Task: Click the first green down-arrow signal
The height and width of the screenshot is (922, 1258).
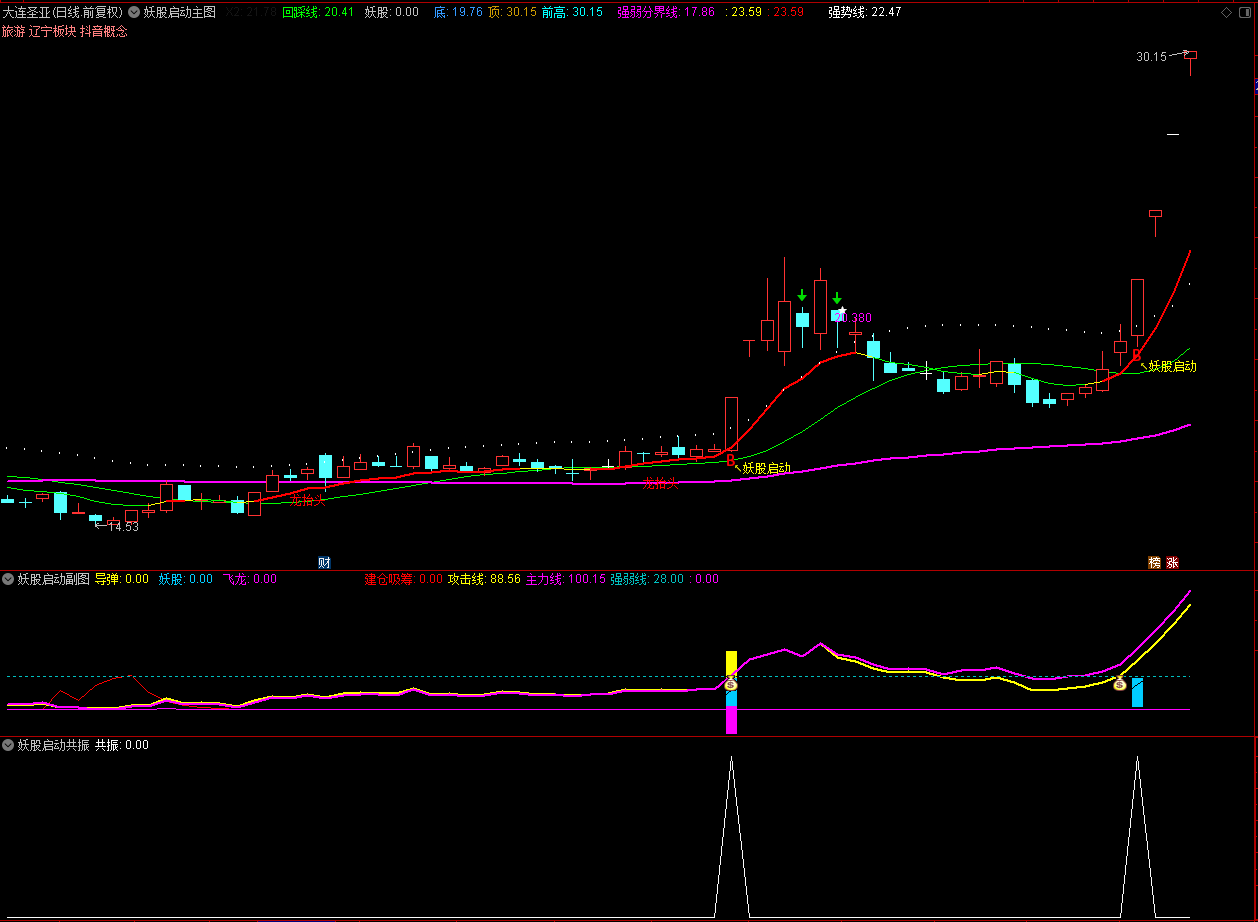Action: (x=802, y=295)
